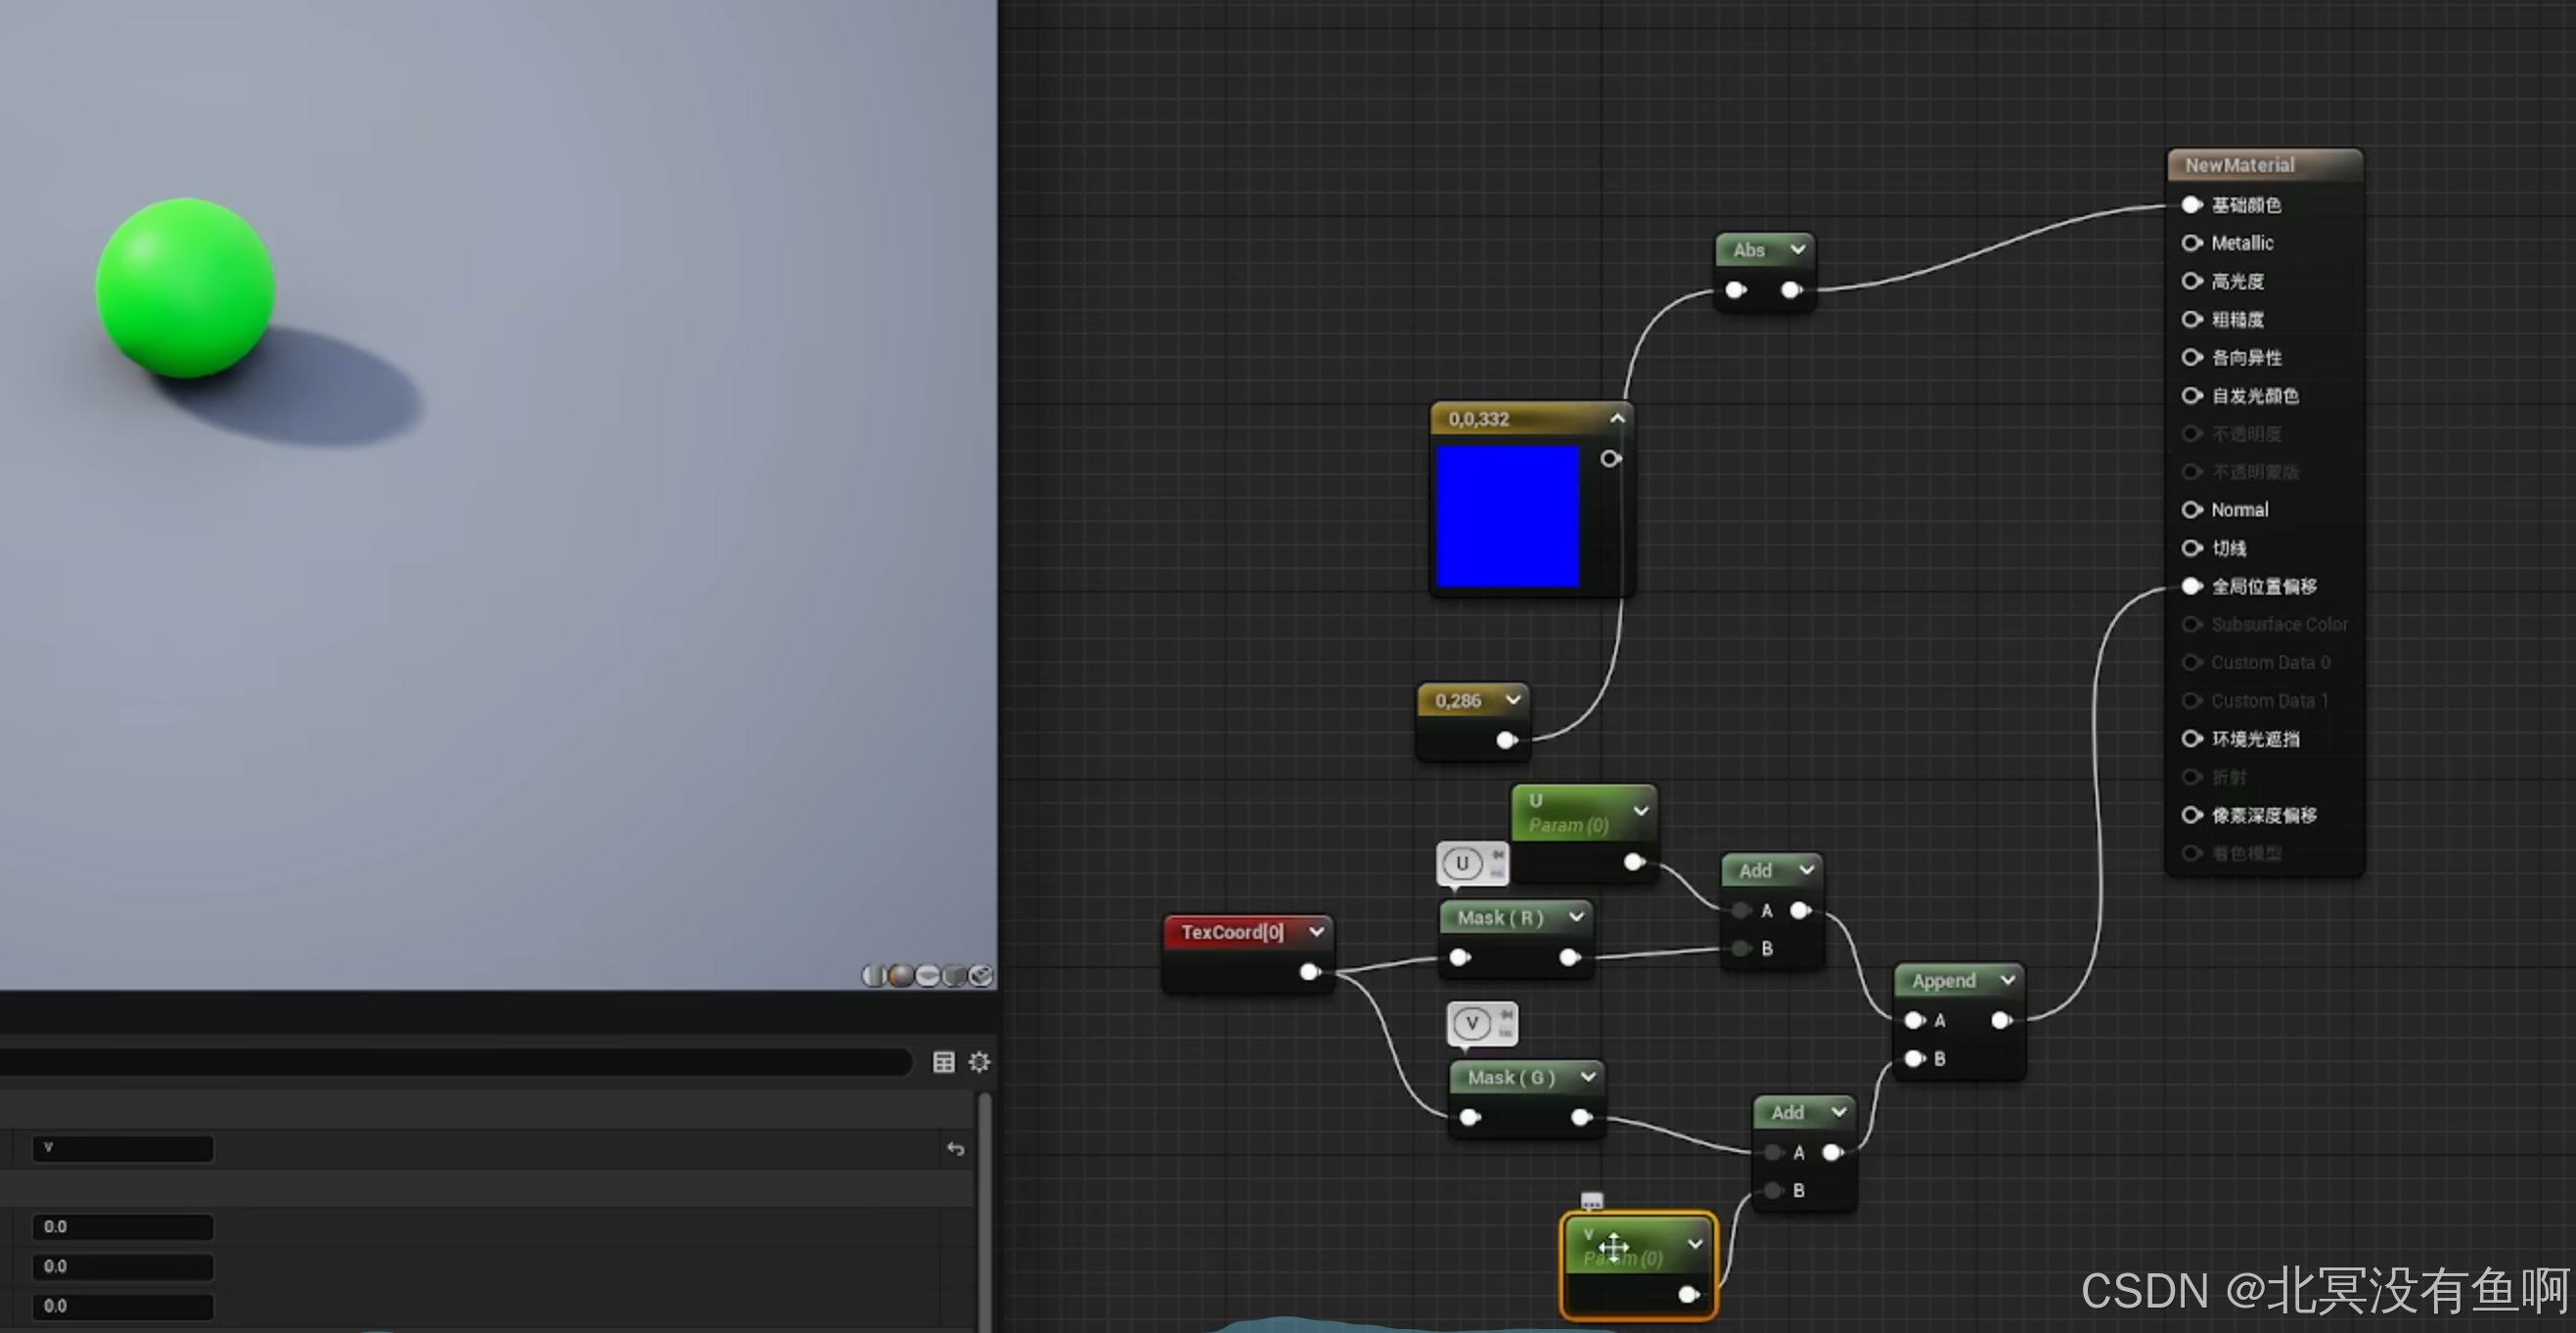Expand the Abs node dropdown arrow
Image resolution: width=2576 pixels, height=1333 pixels.
(x=1797, y=249)
